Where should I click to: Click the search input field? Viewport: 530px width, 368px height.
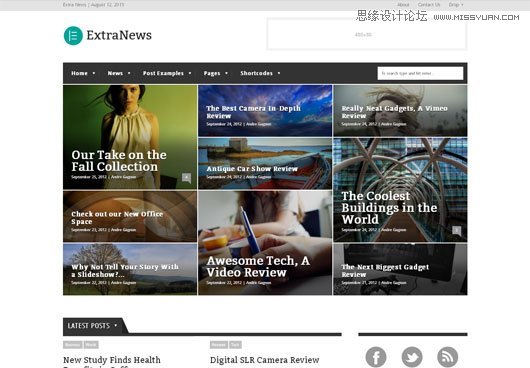click(420, 73)
